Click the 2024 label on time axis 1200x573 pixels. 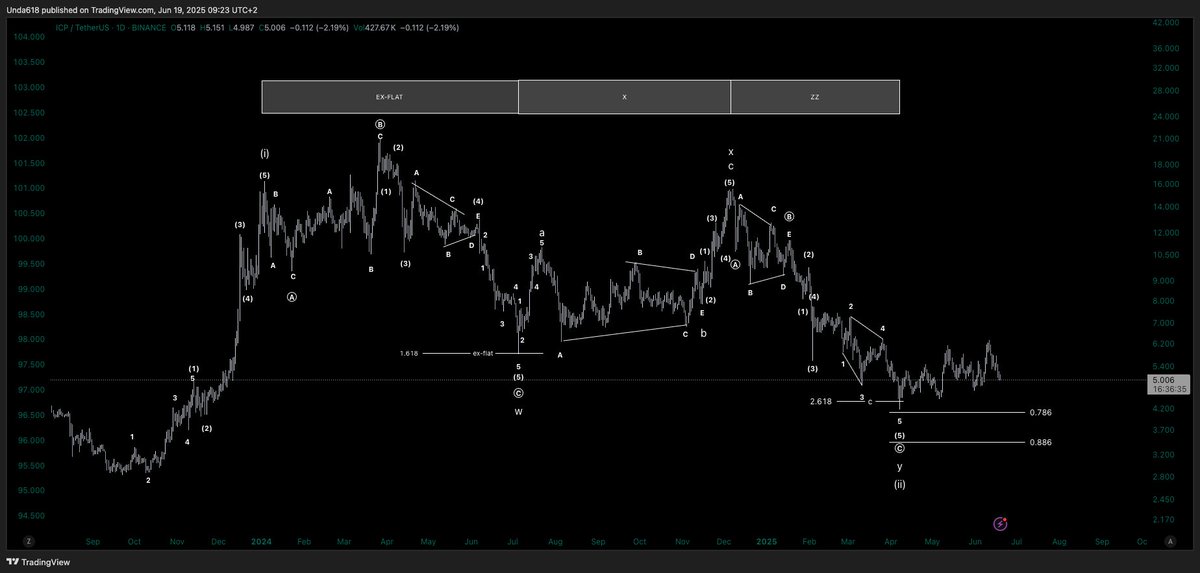coord(262,541)
